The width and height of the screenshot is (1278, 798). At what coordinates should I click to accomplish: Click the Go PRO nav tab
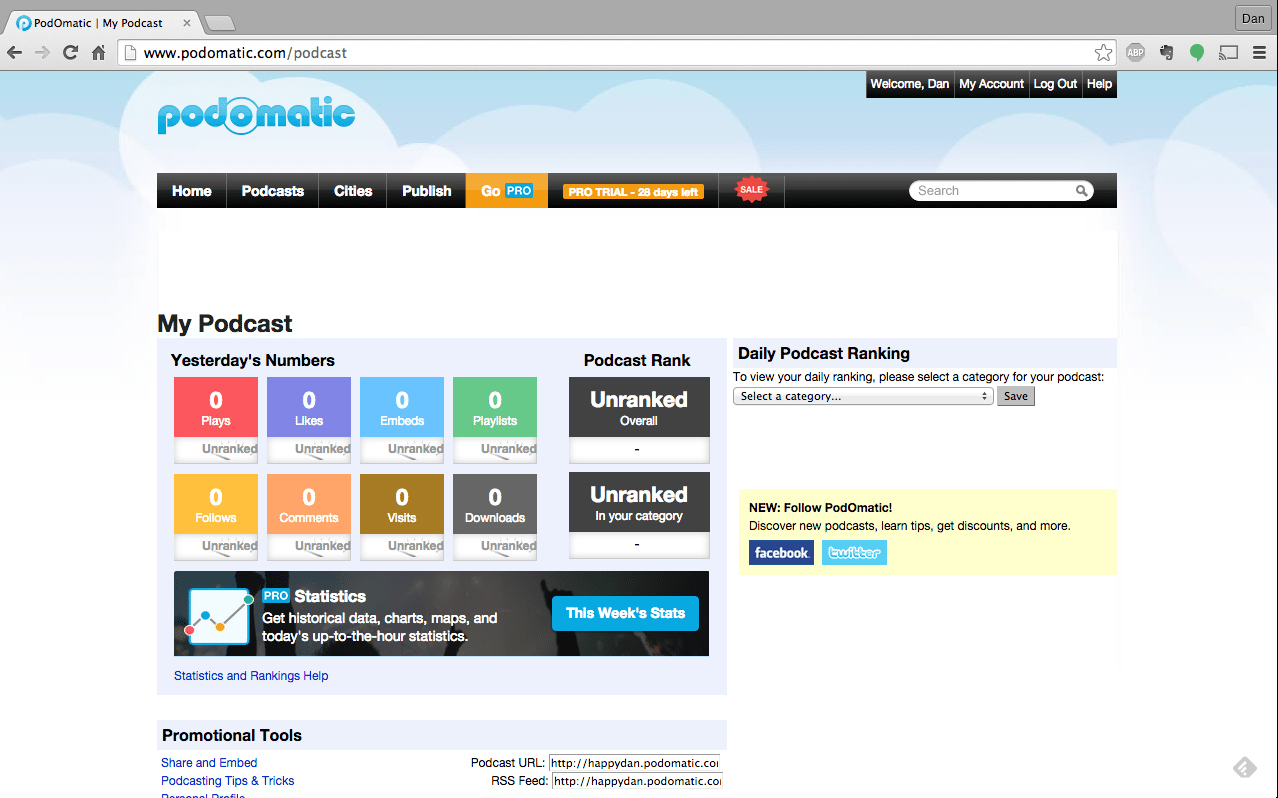(x=507, y=191)
